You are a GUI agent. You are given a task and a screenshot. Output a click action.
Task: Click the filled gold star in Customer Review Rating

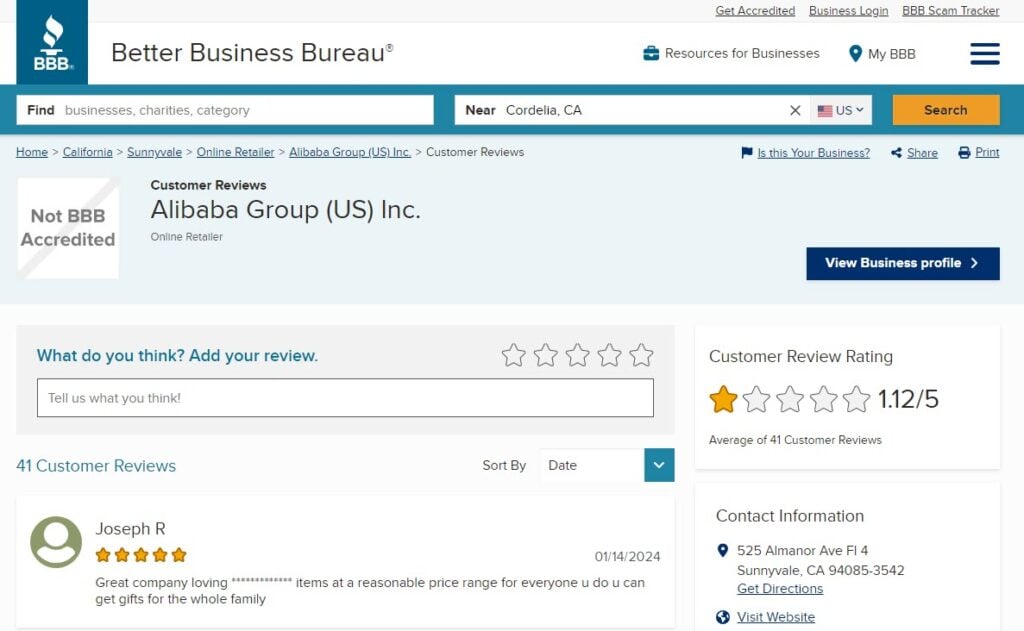[x=723, y=399]
